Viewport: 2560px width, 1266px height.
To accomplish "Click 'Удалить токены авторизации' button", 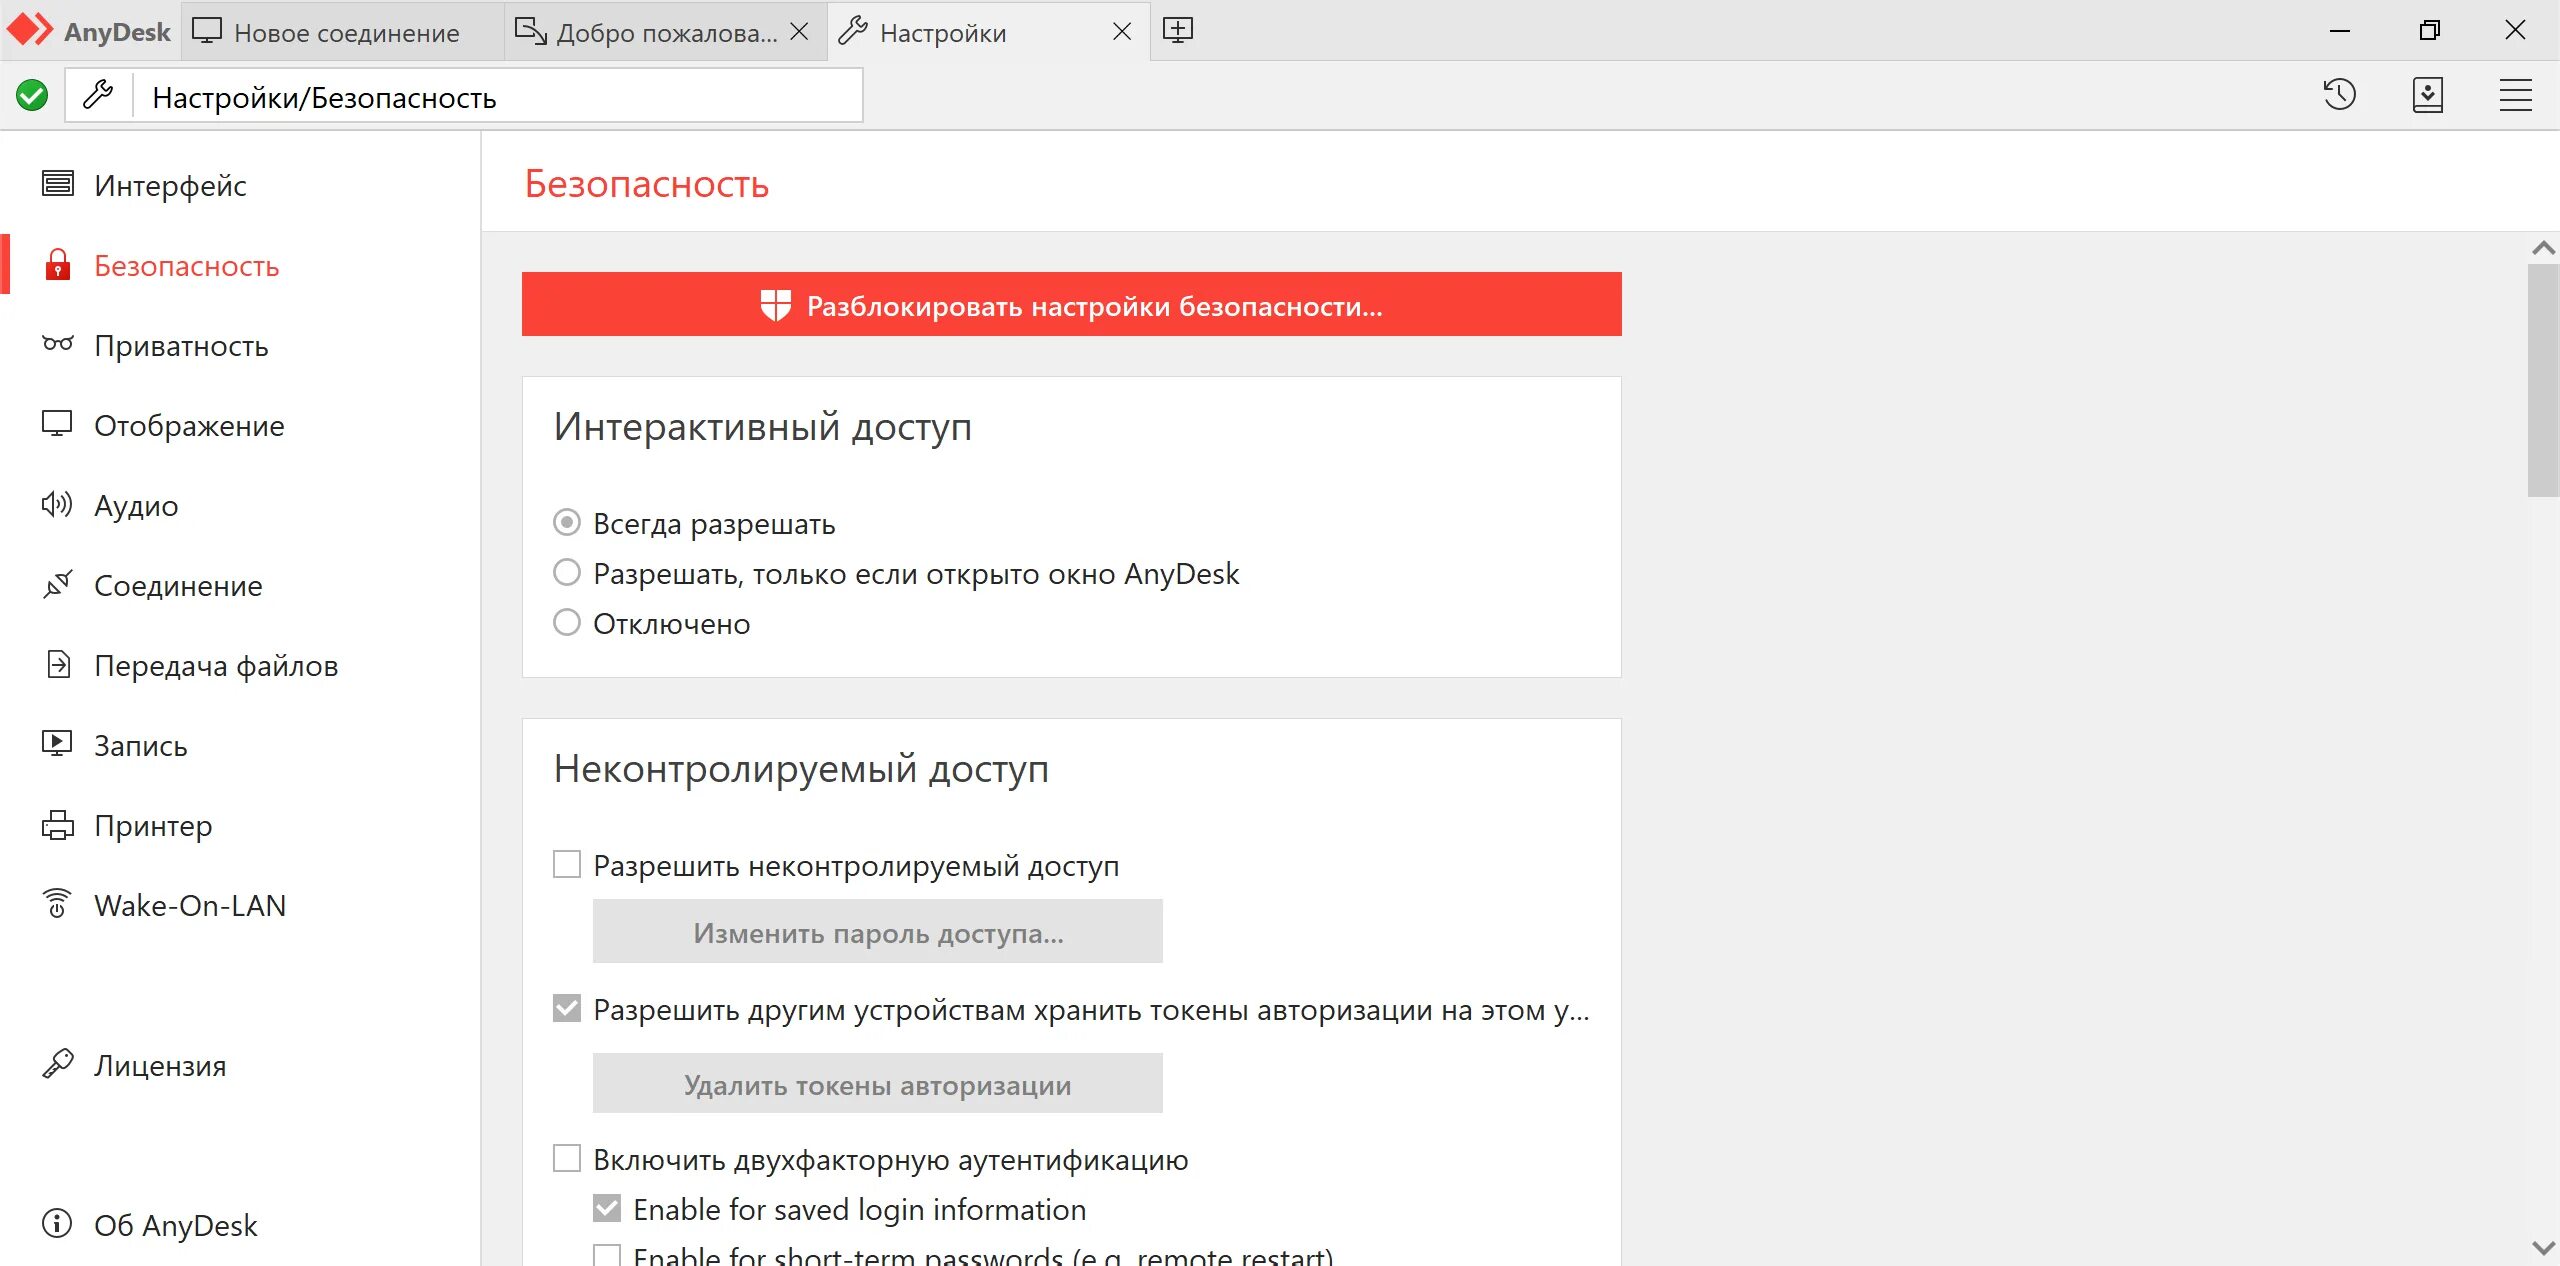I will [x=877, y=1083].
